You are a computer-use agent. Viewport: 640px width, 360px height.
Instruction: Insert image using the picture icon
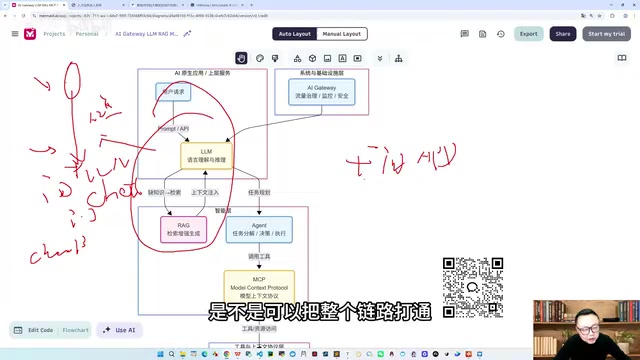[x=327, y=58]
